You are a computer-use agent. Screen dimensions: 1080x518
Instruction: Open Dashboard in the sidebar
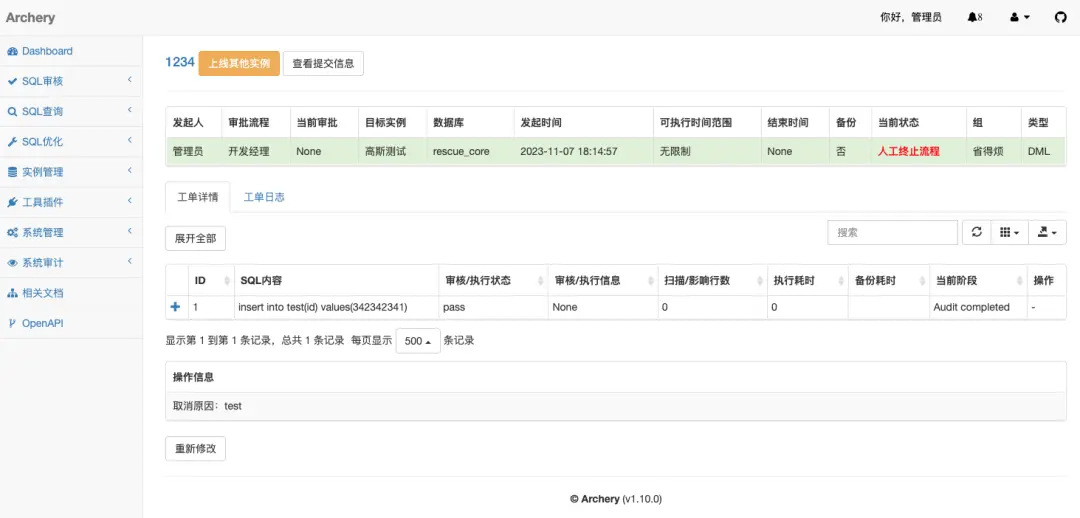[71, 52]
